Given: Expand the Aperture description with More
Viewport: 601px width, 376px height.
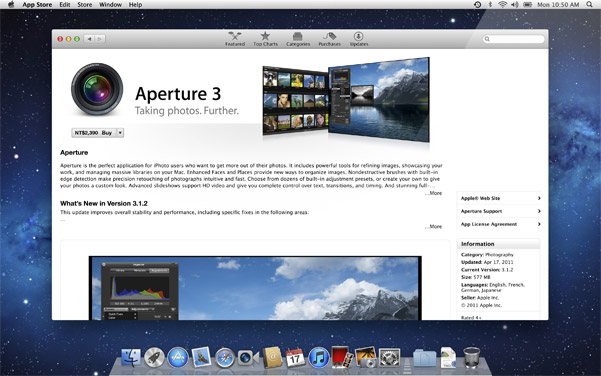Looking at the screenshot, I should (434, 193).
